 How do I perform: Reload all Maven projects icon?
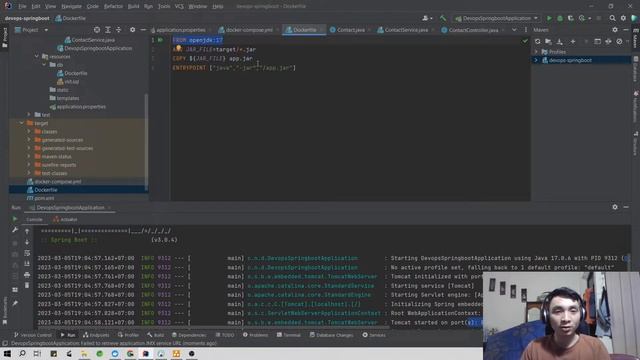tap(538, 42)
